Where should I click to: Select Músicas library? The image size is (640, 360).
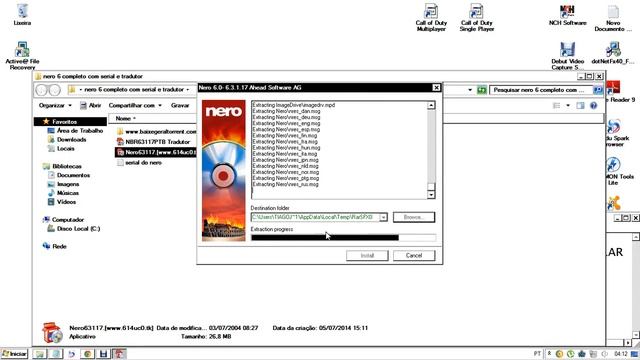(x=63, y=193)
